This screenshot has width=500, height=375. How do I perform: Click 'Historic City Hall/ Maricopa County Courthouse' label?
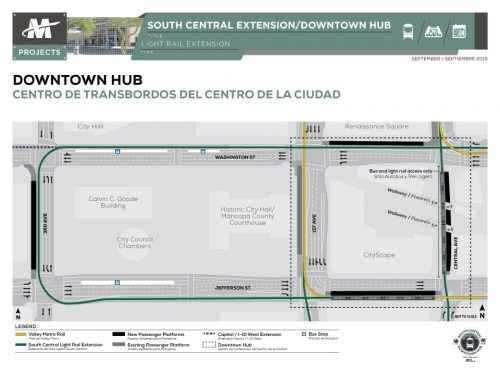click(247, 216)
